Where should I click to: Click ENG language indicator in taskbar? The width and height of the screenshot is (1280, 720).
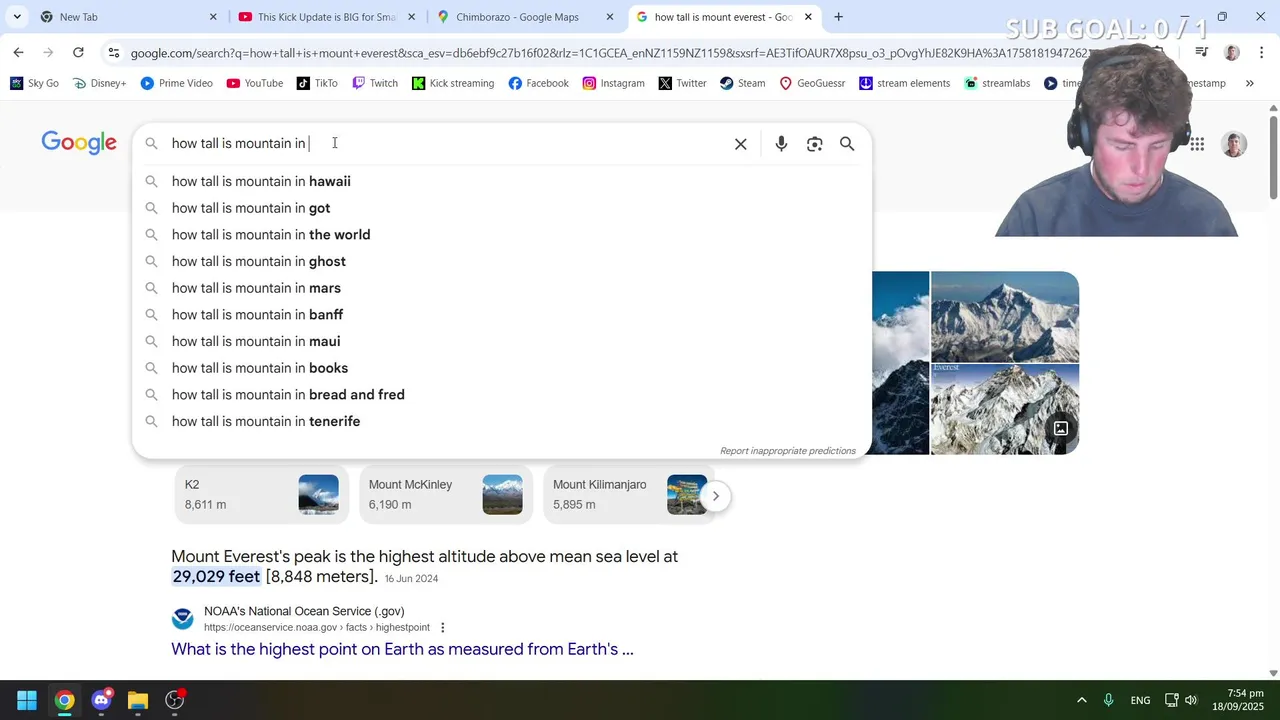(1140, 700)
